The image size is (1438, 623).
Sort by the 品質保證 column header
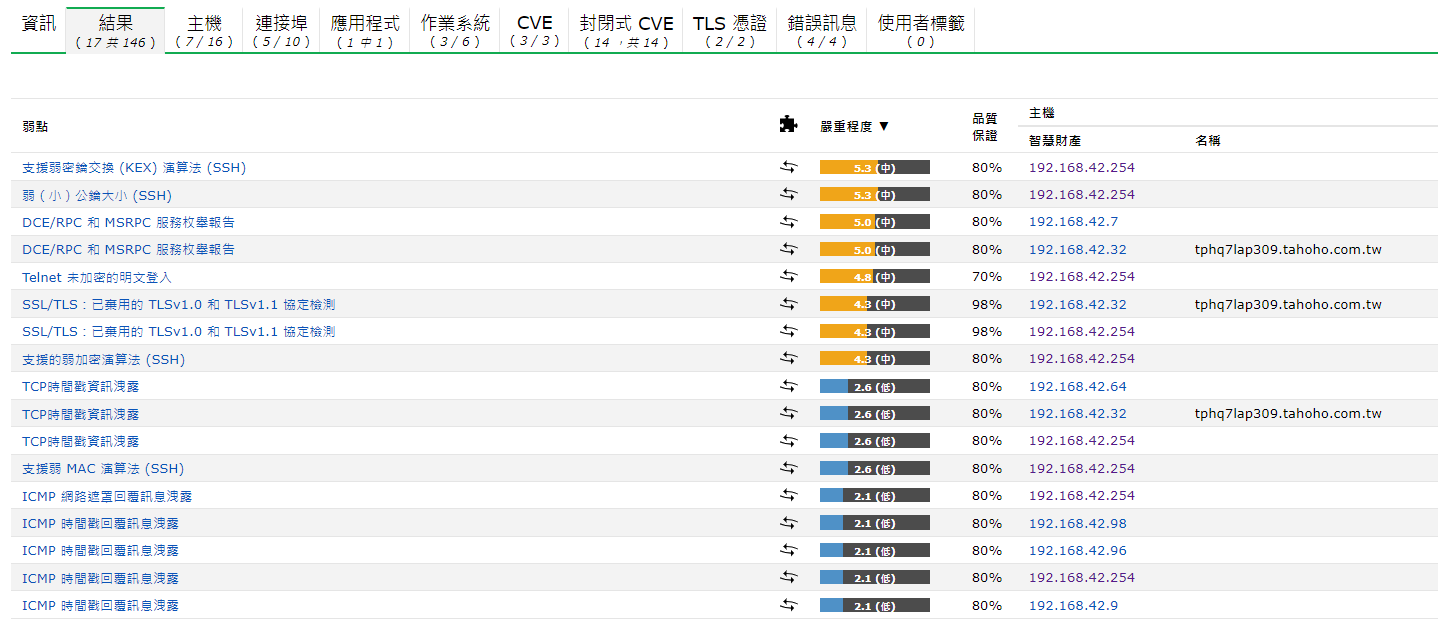[984, 126]
